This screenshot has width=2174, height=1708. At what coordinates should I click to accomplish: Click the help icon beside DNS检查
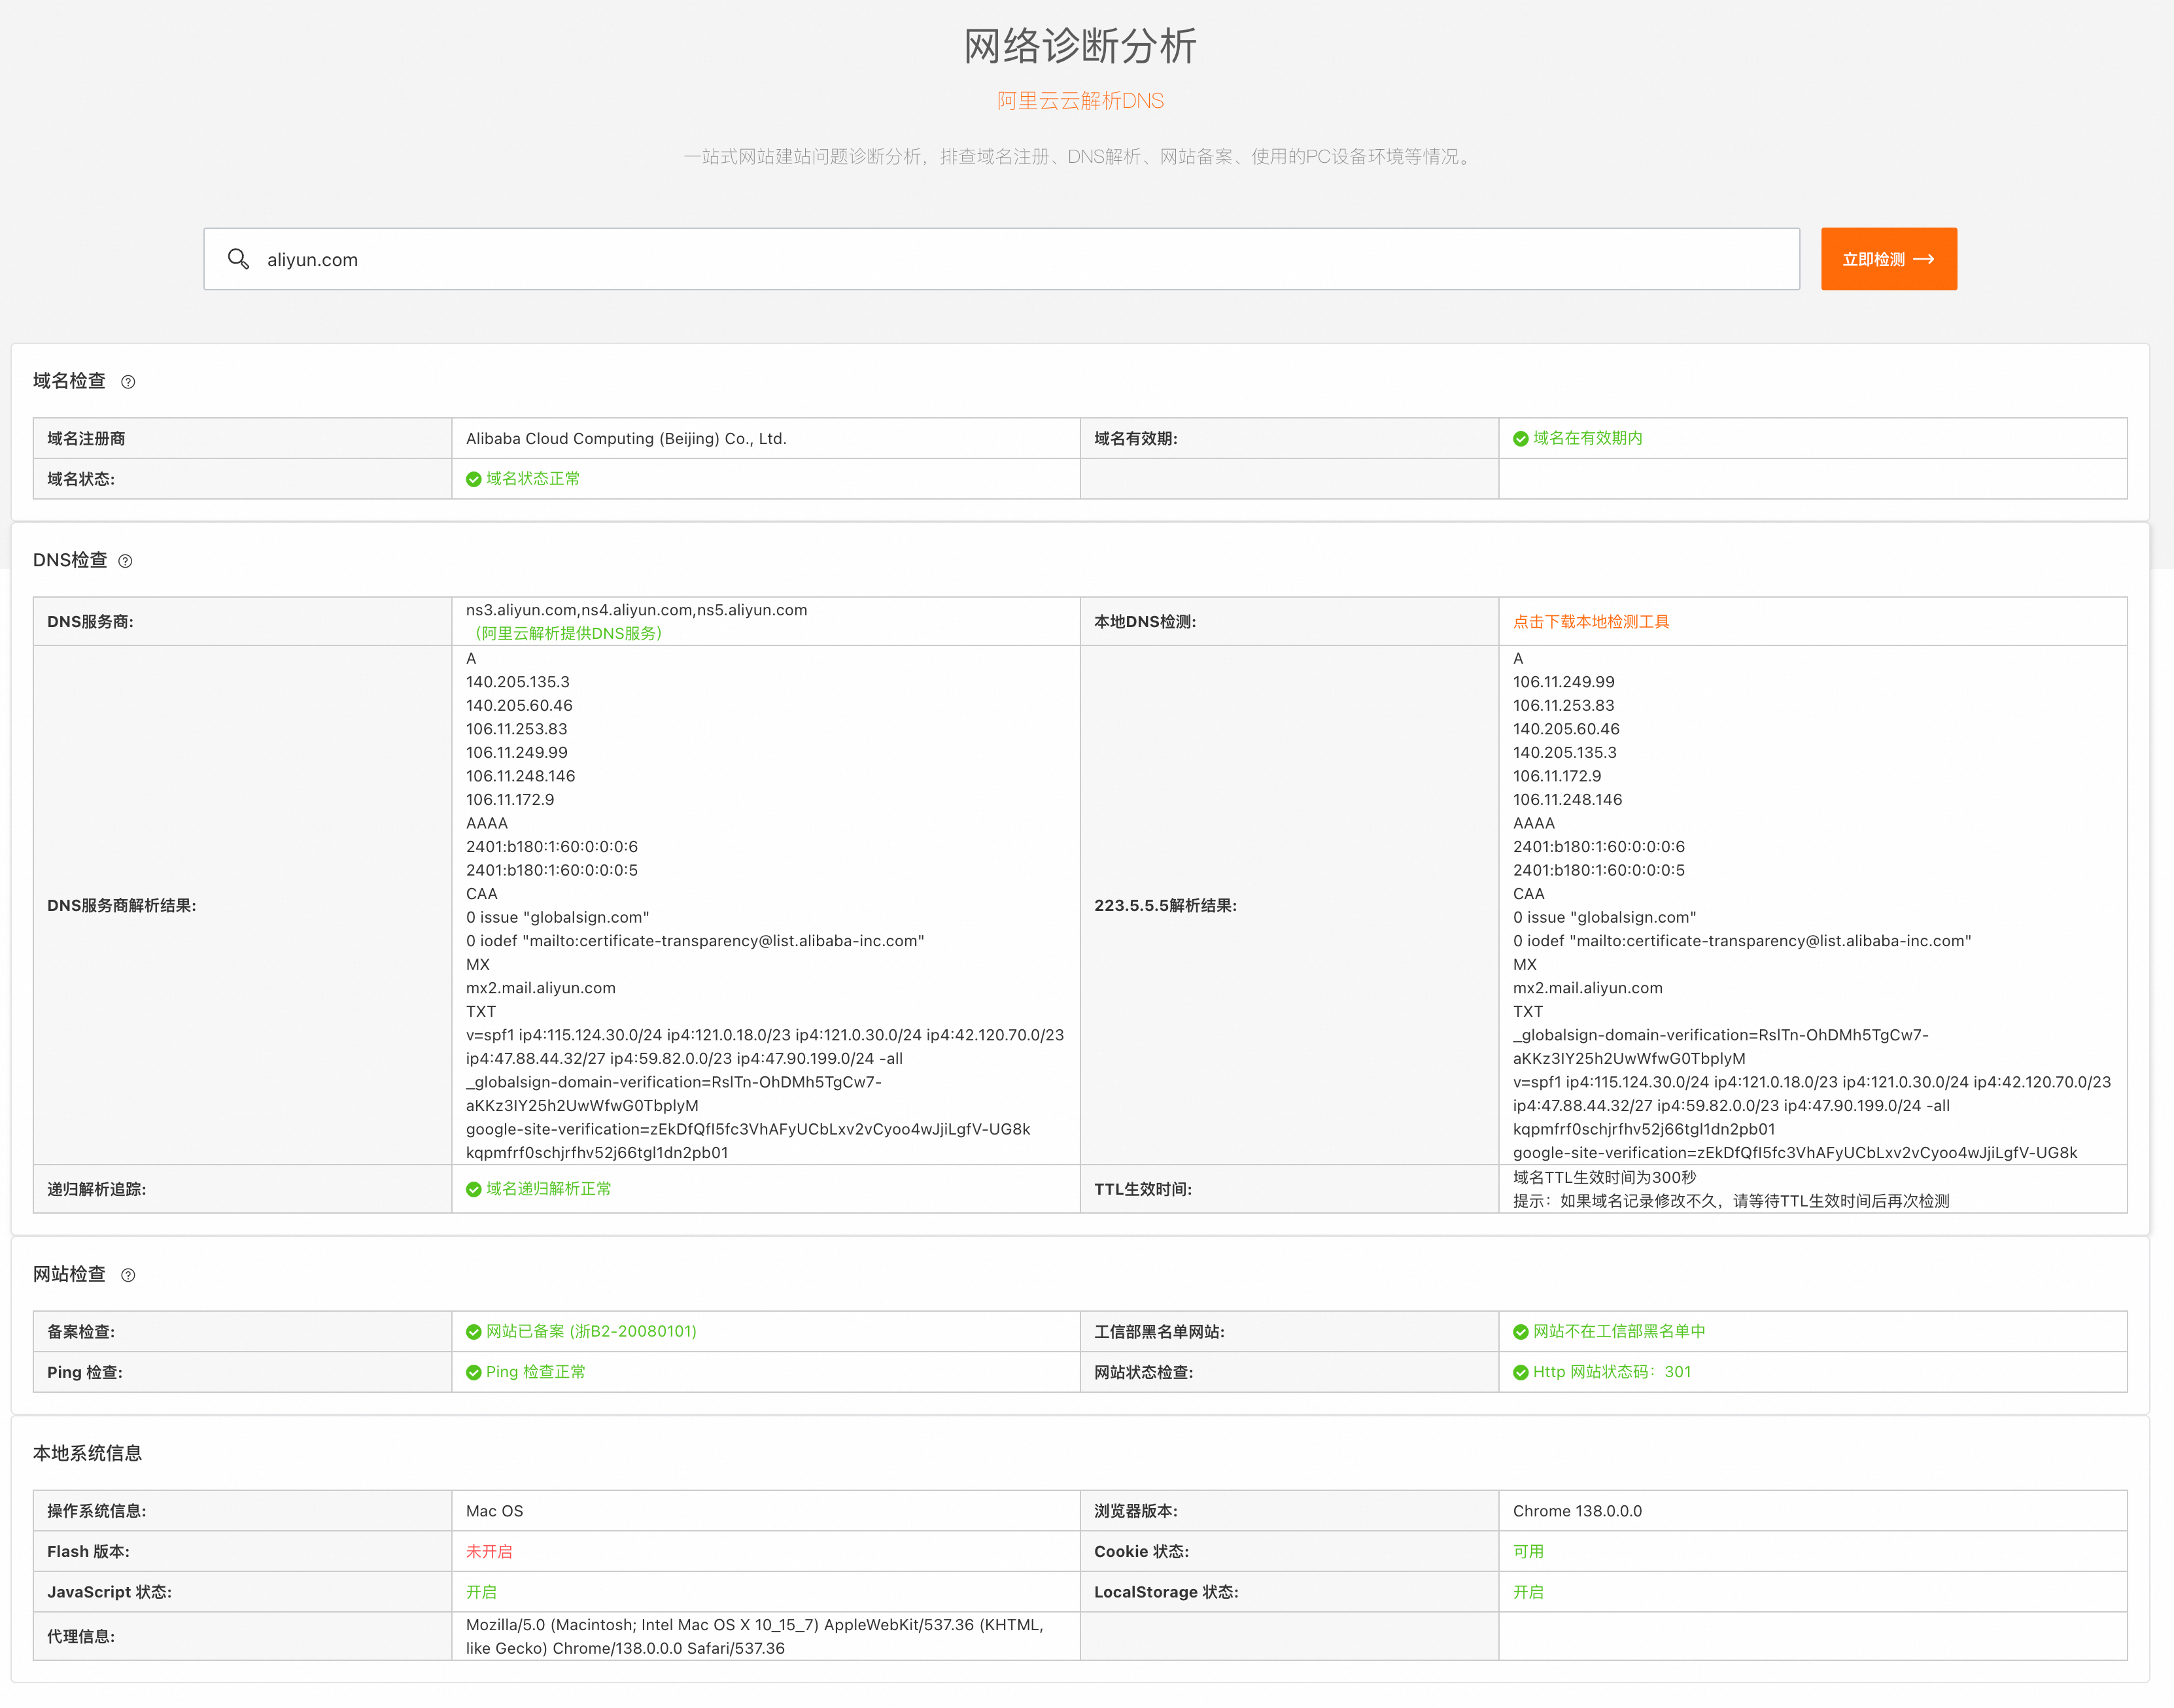click(125, 561)
